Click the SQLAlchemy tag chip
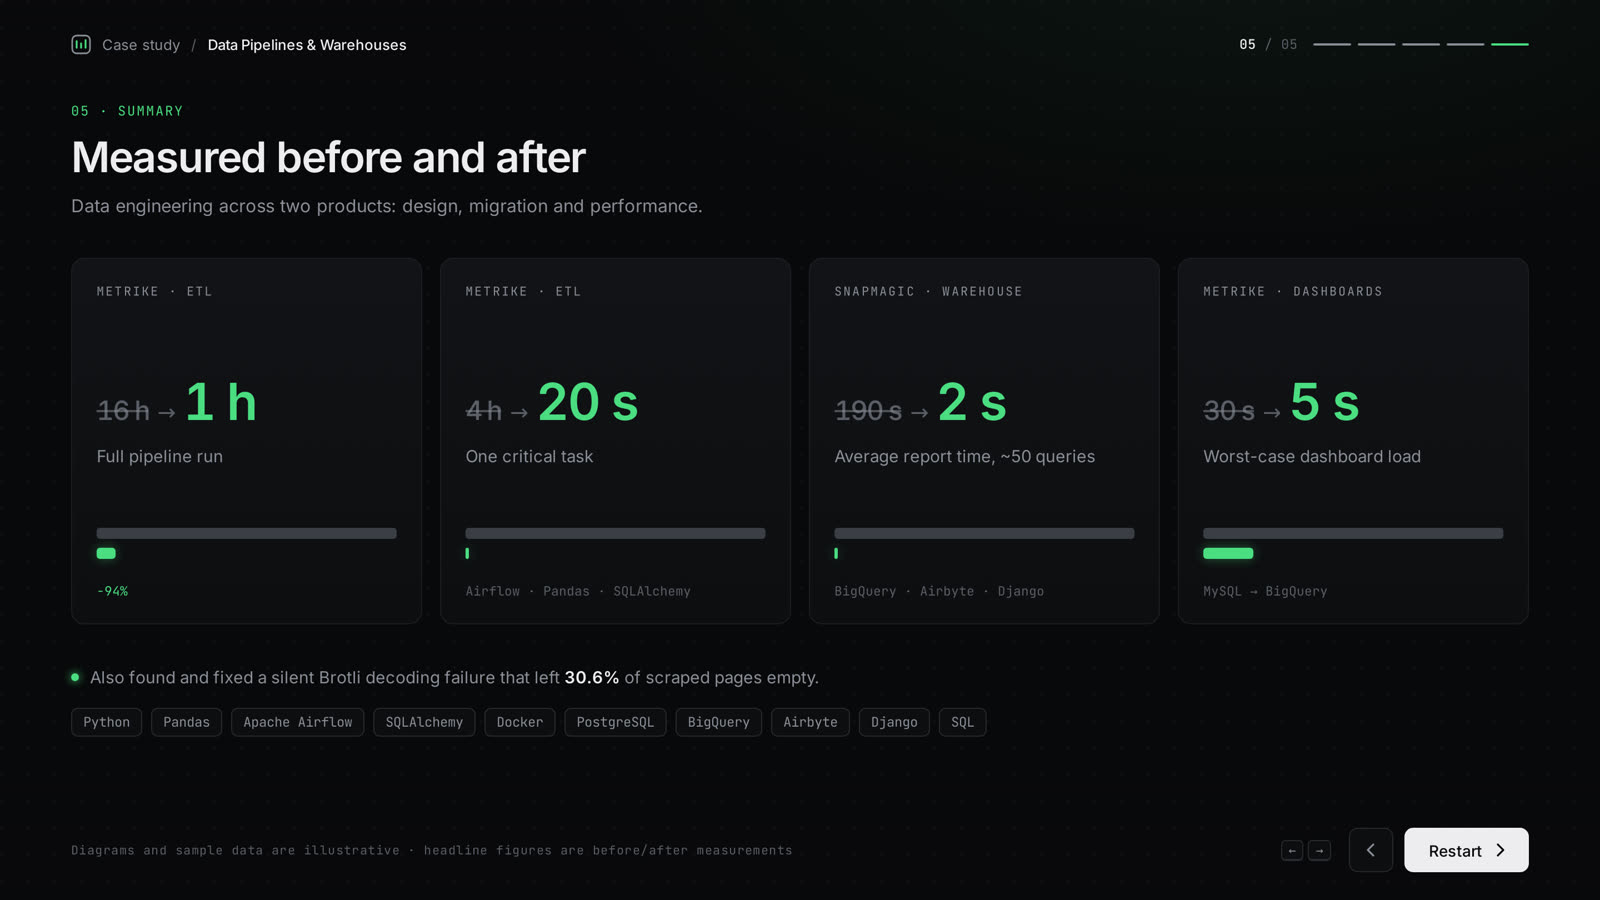This screenshot has height=900, width=1600. [x=424, y=722]
